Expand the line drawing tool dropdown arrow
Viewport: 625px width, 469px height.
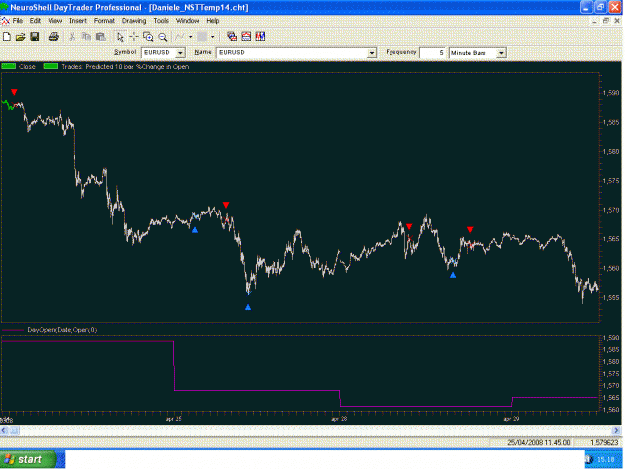click(191, 37)
